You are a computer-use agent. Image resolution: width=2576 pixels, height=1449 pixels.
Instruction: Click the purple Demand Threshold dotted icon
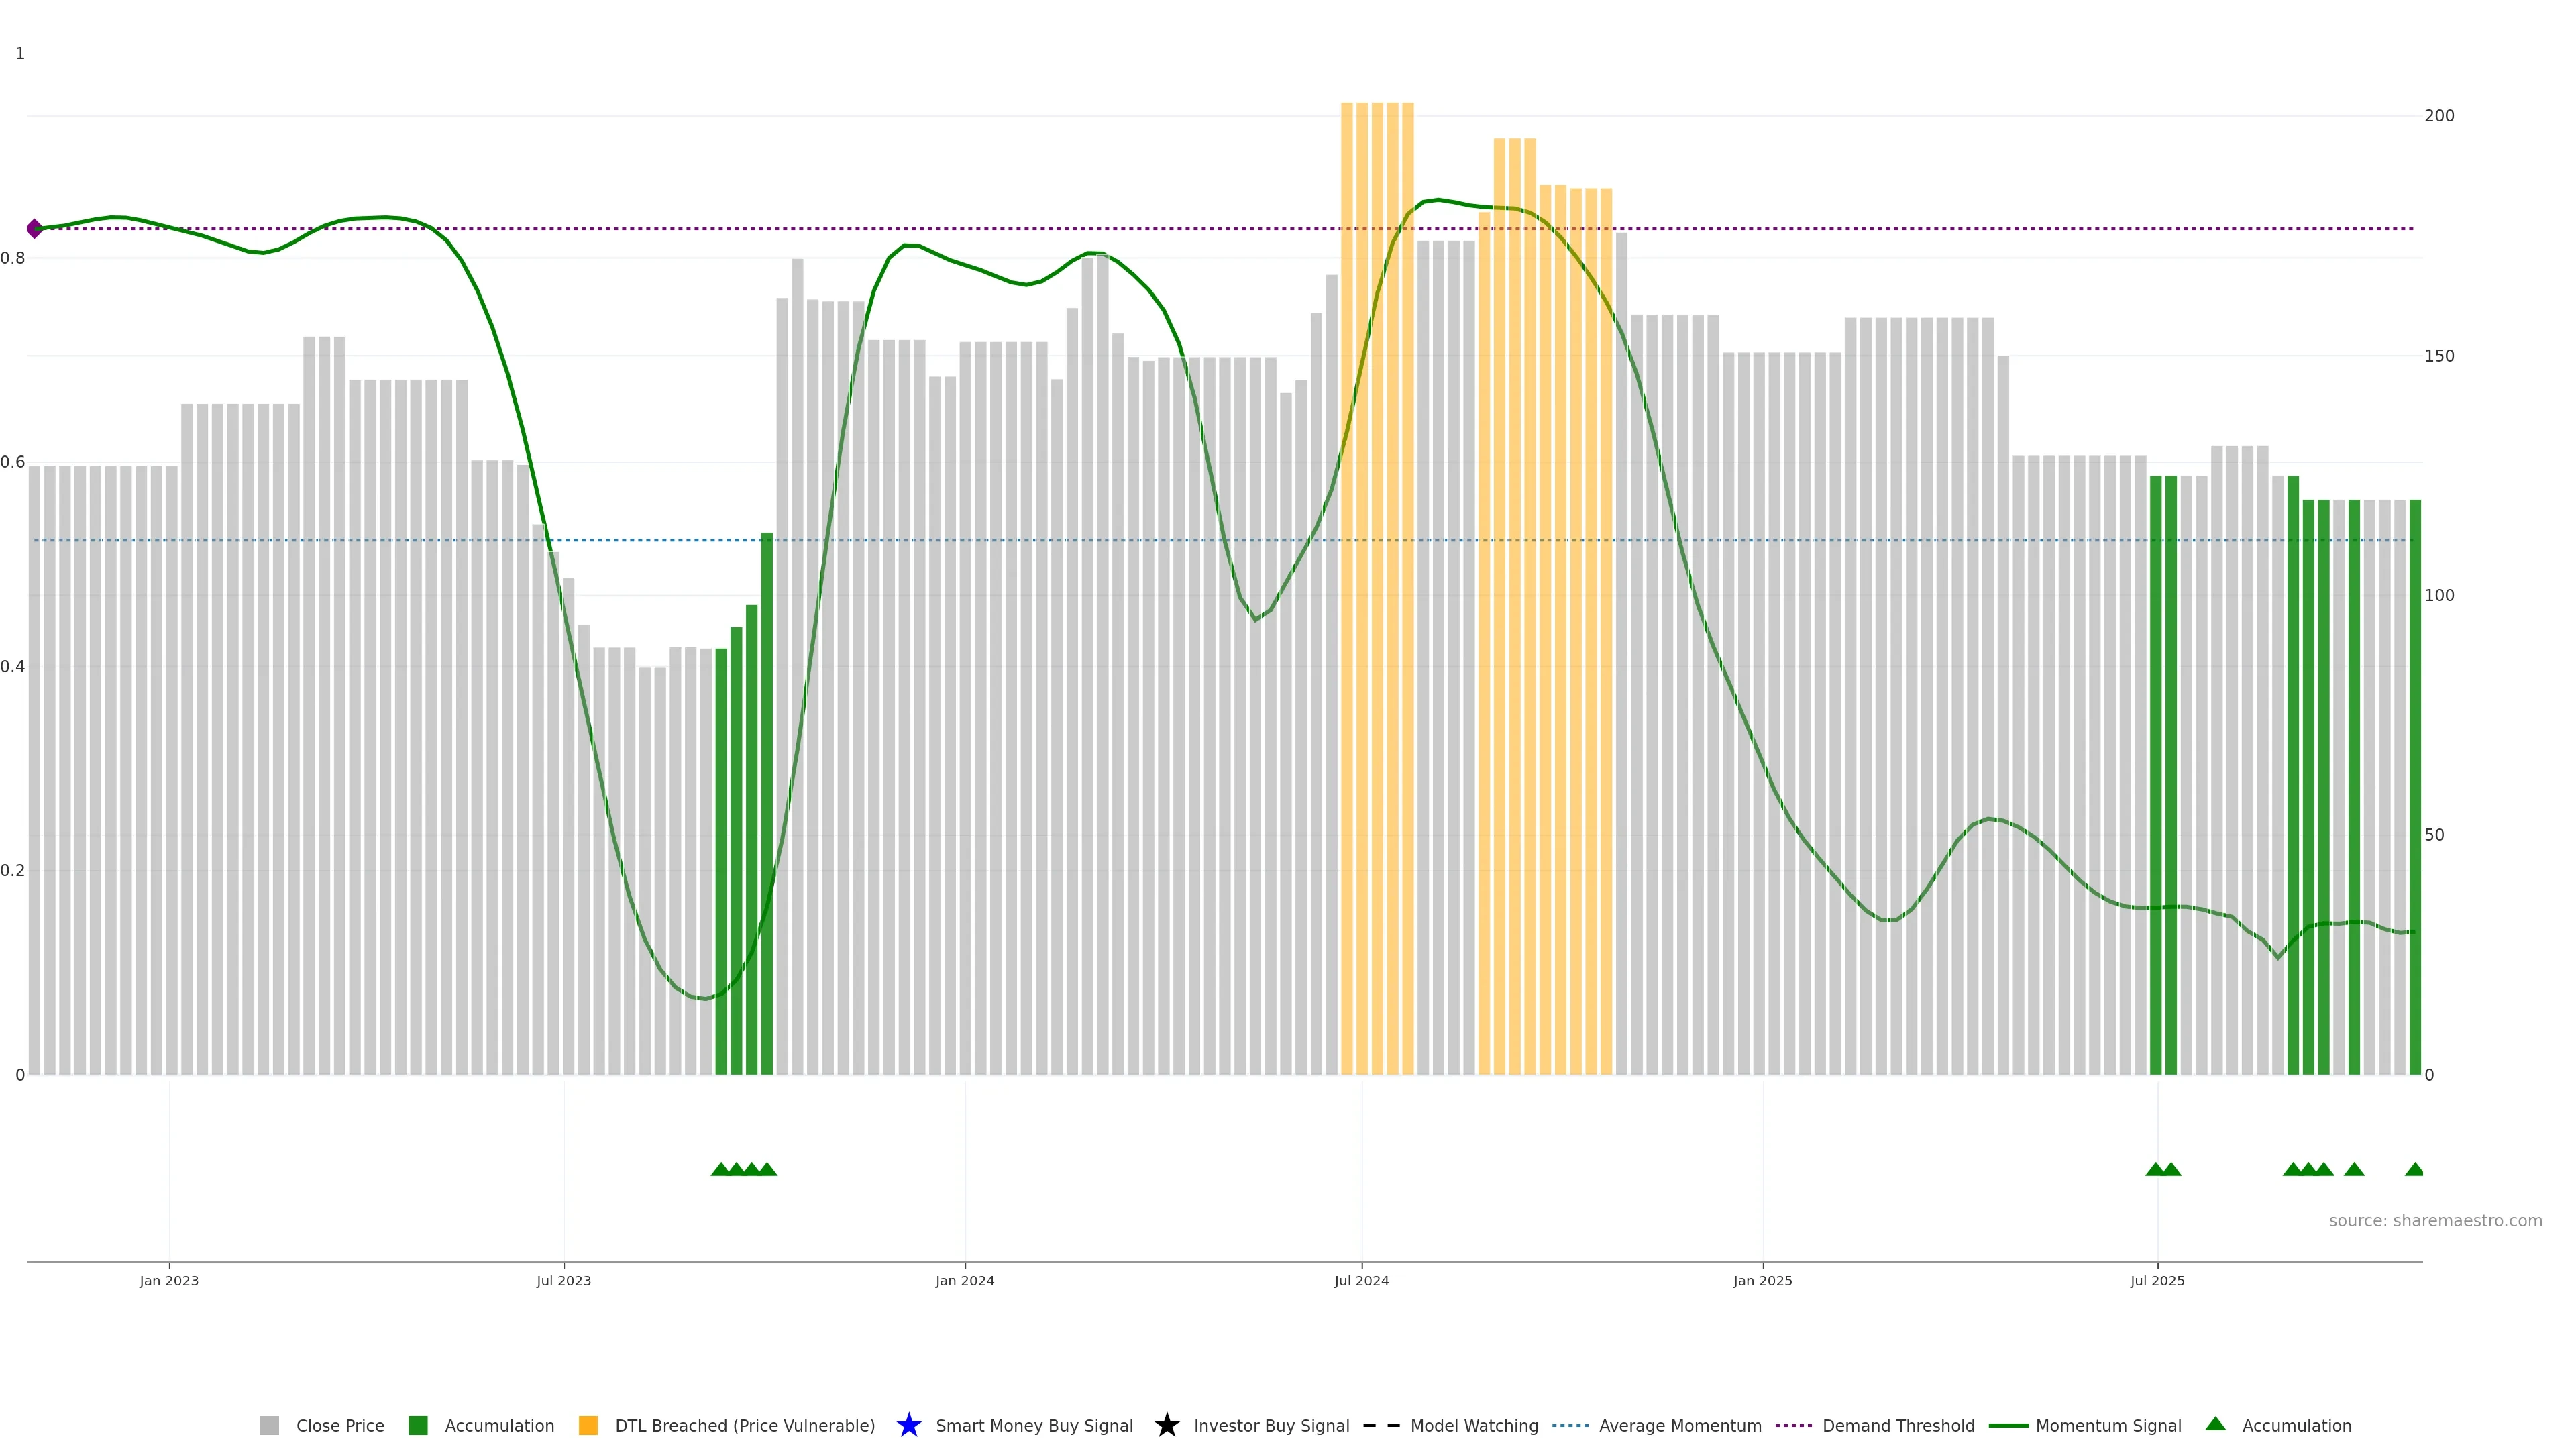click(x=1793, y=1425)
